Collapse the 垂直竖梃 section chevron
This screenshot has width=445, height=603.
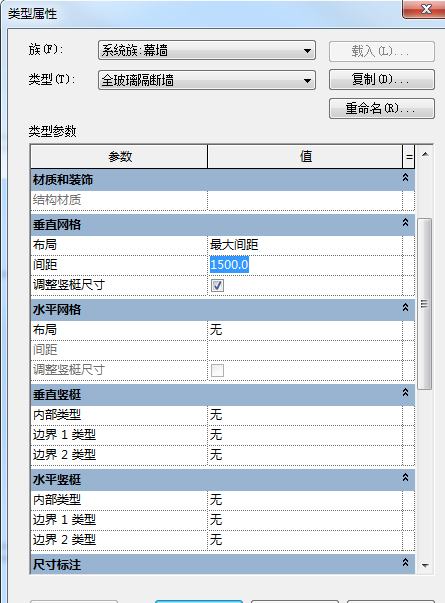405,393
